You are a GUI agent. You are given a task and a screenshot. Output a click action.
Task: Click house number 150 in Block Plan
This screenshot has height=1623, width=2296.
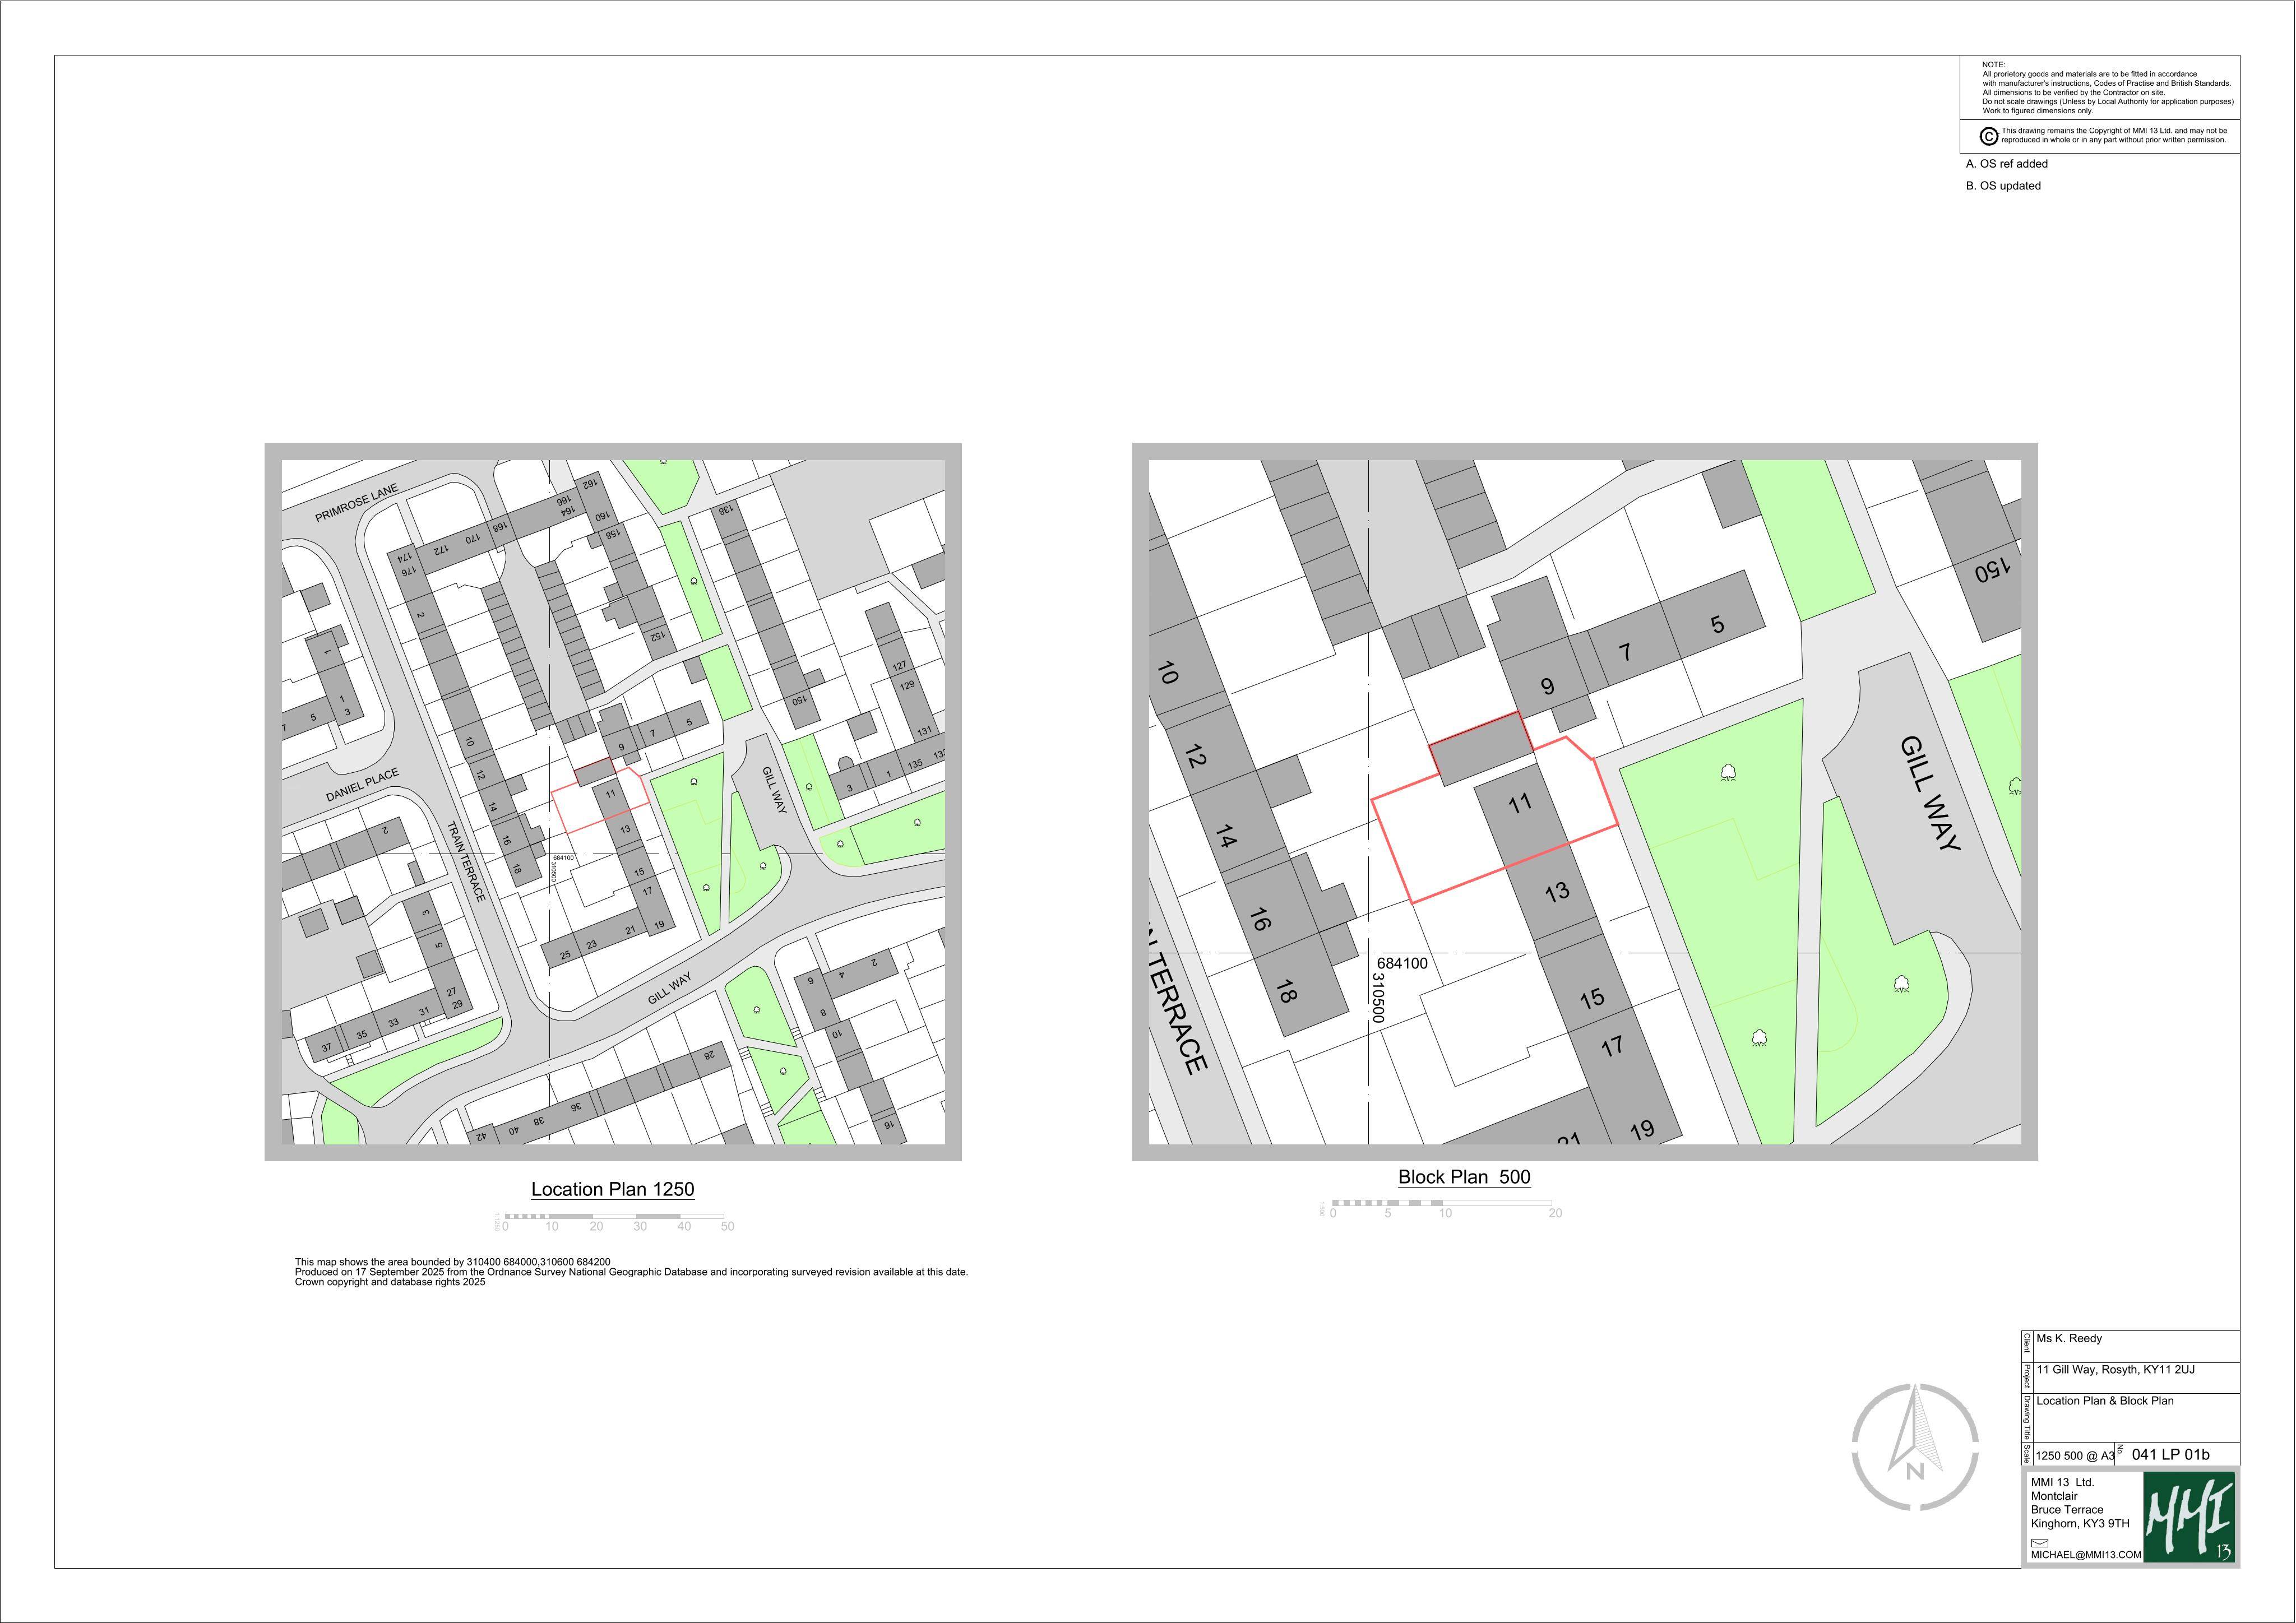[1992, 571]
